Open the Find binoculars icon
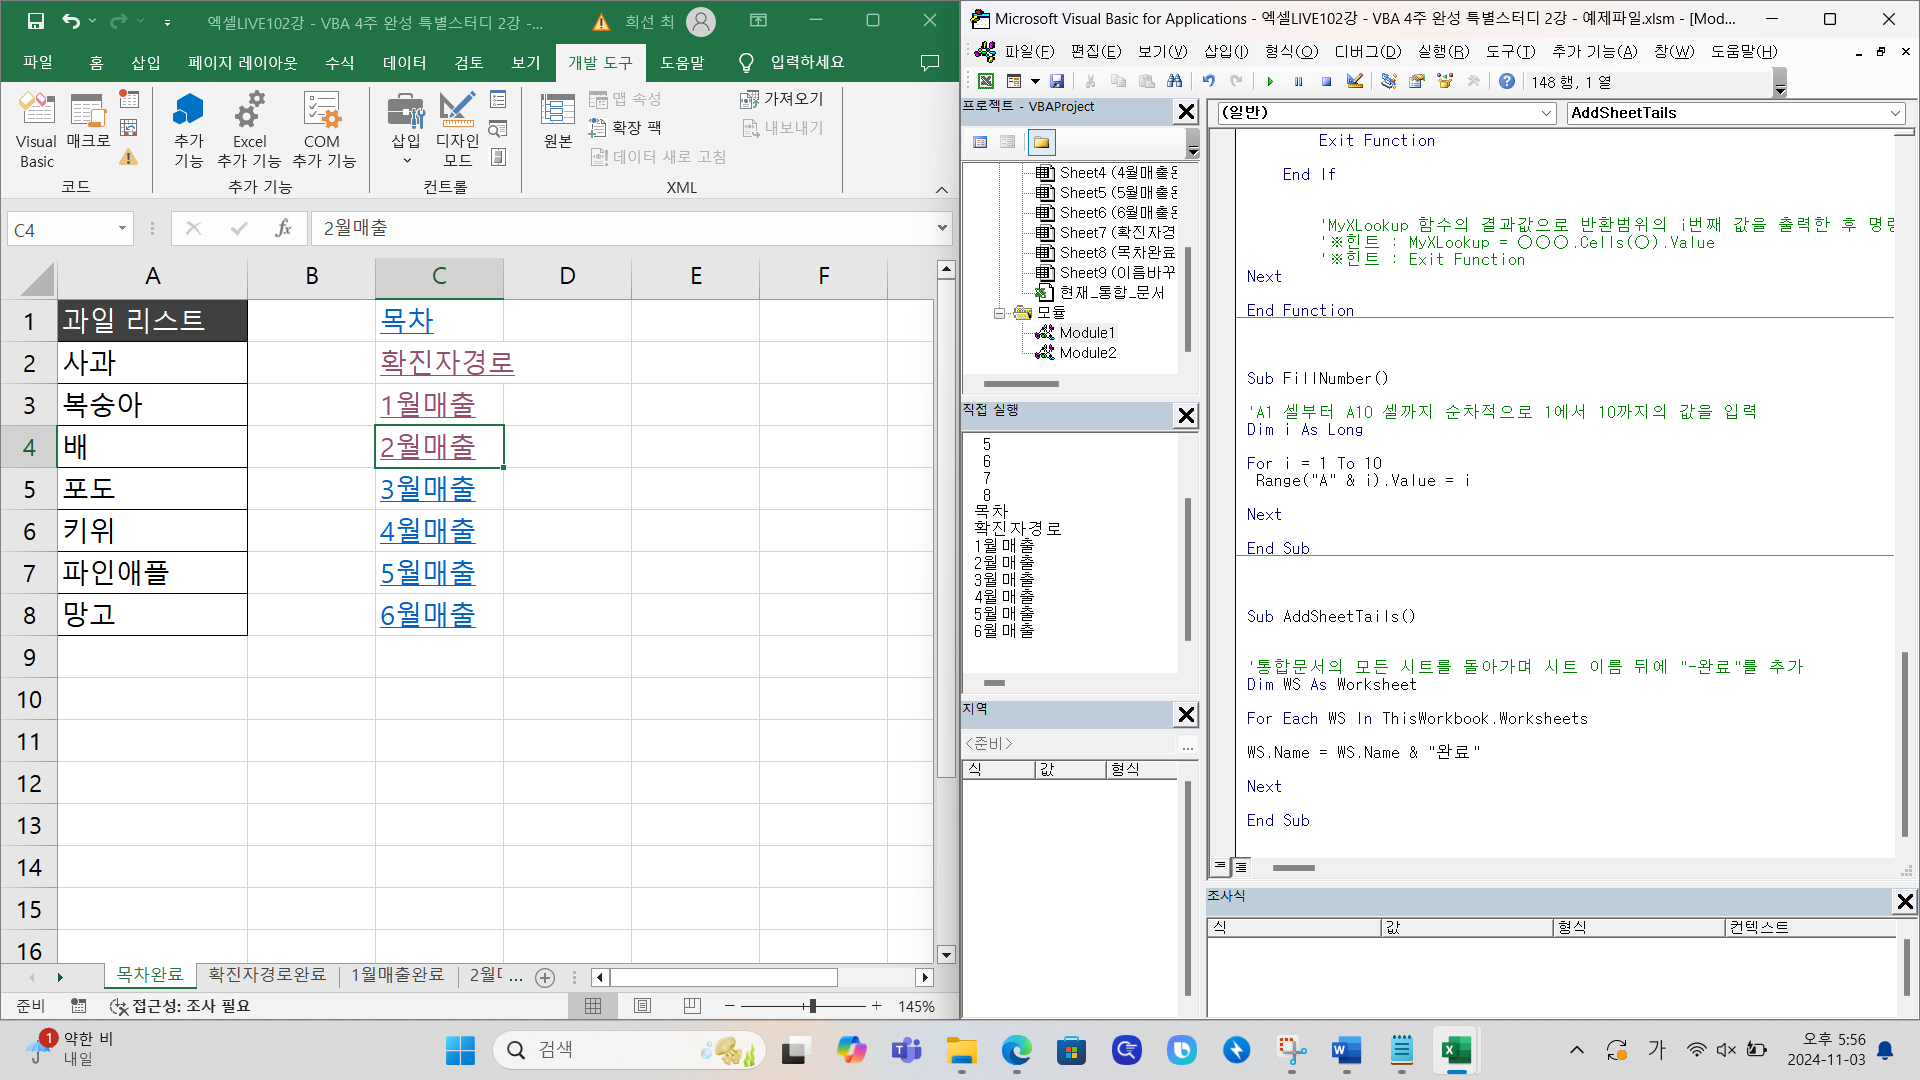This screenshot has width=1920, height=1080. [1175, 82]
